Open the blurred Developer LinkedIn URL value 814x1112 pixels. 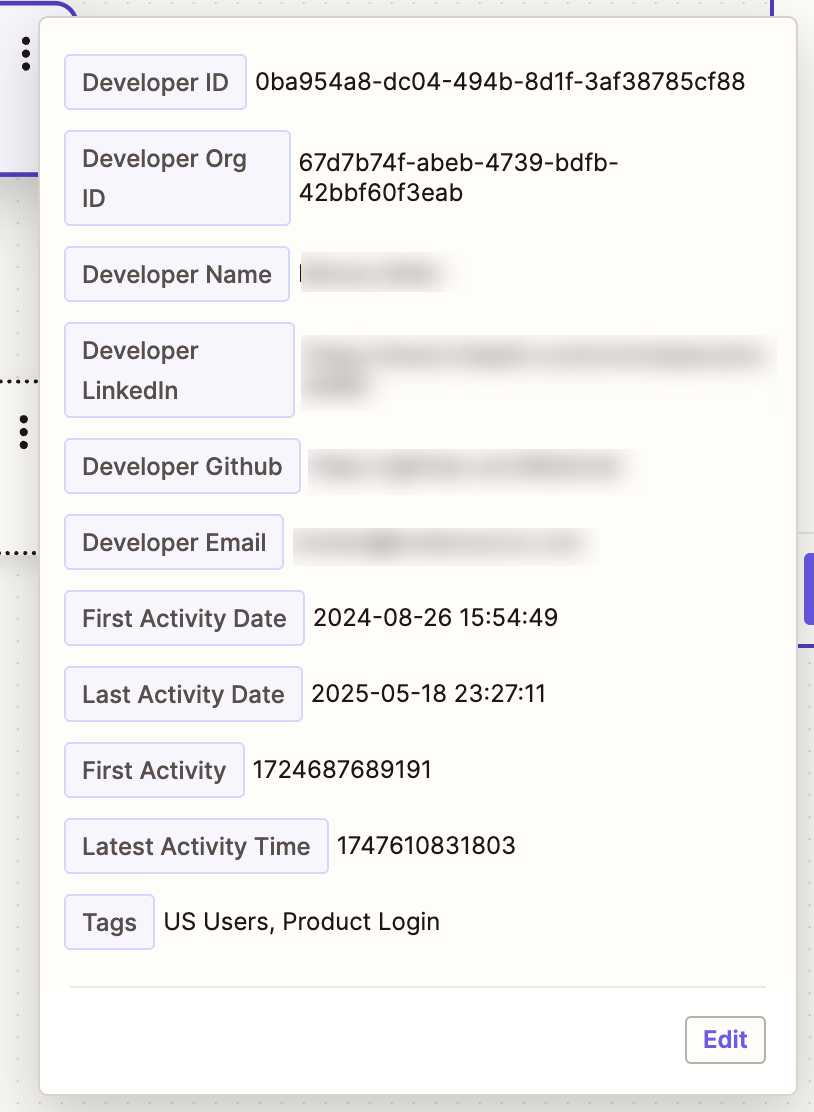point(538,366)
